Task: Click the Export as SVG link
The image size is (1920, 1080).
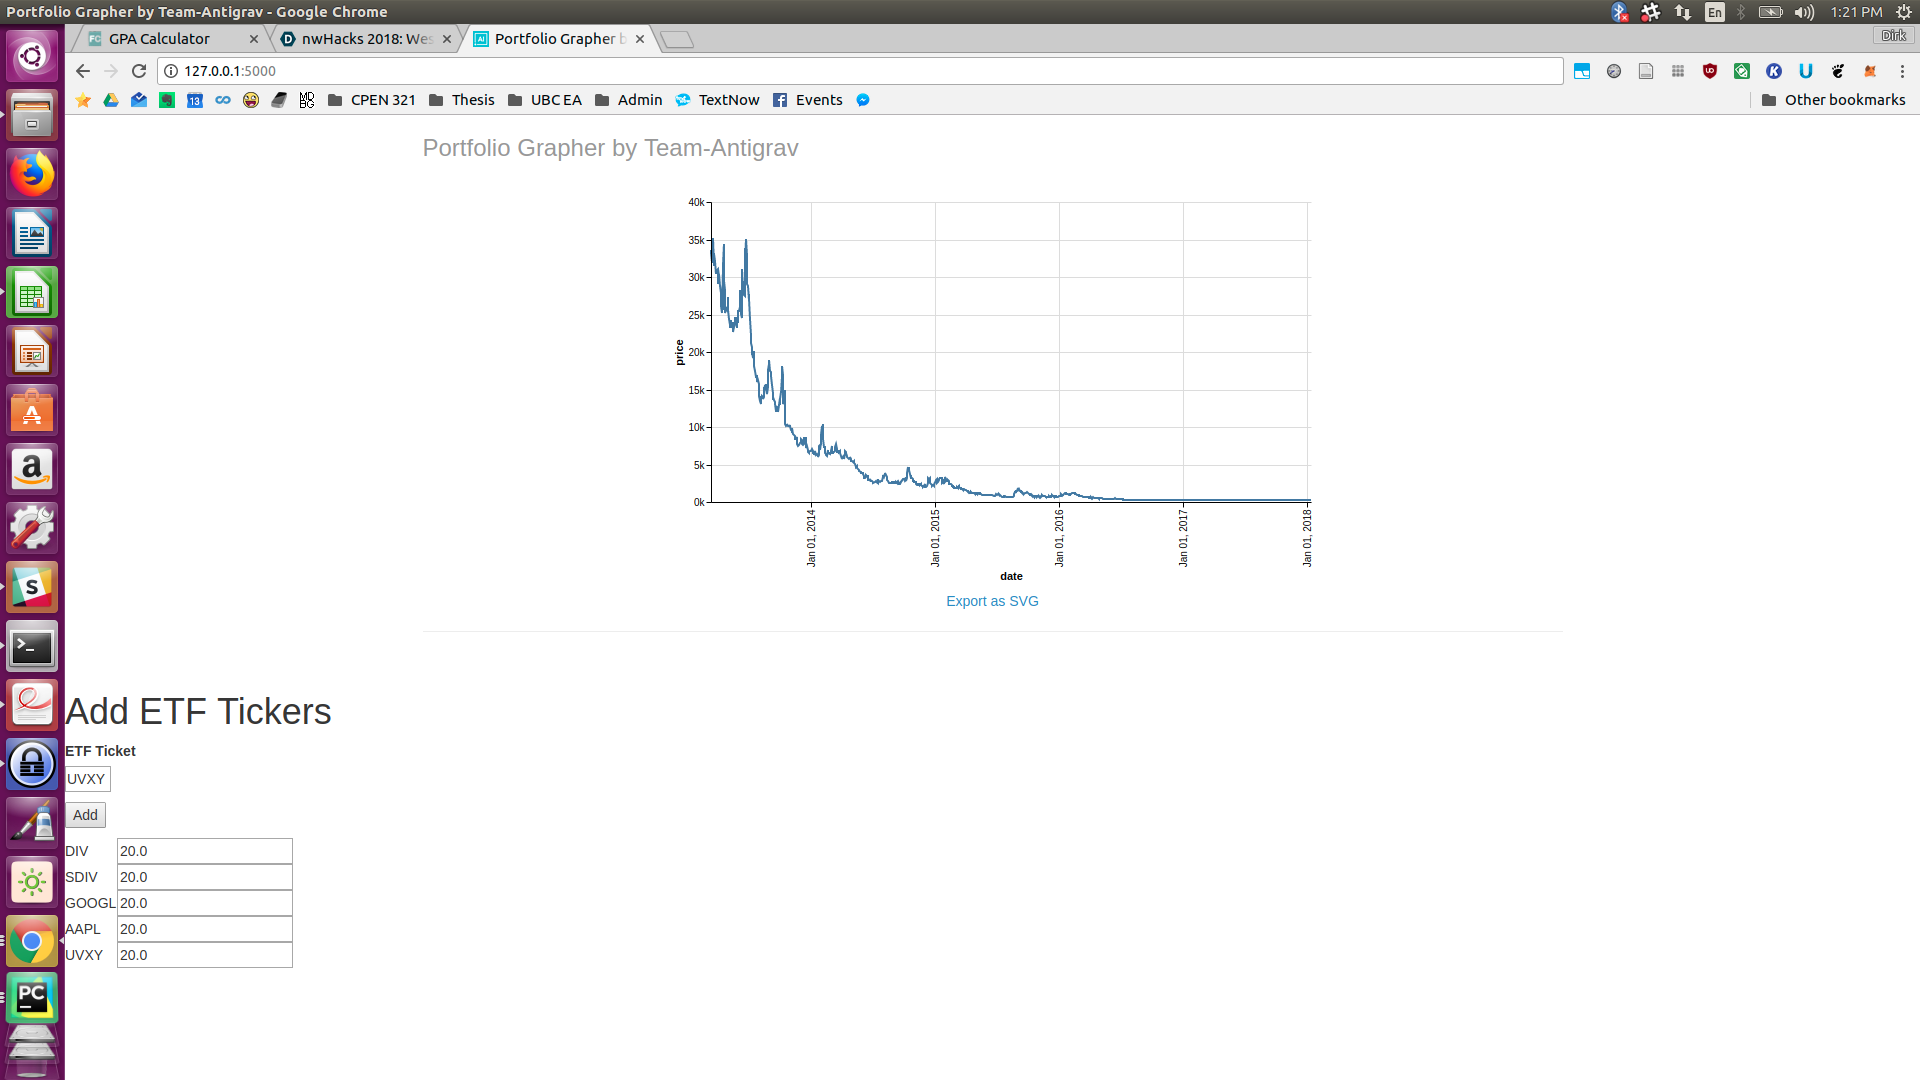Action: (992, 601)
